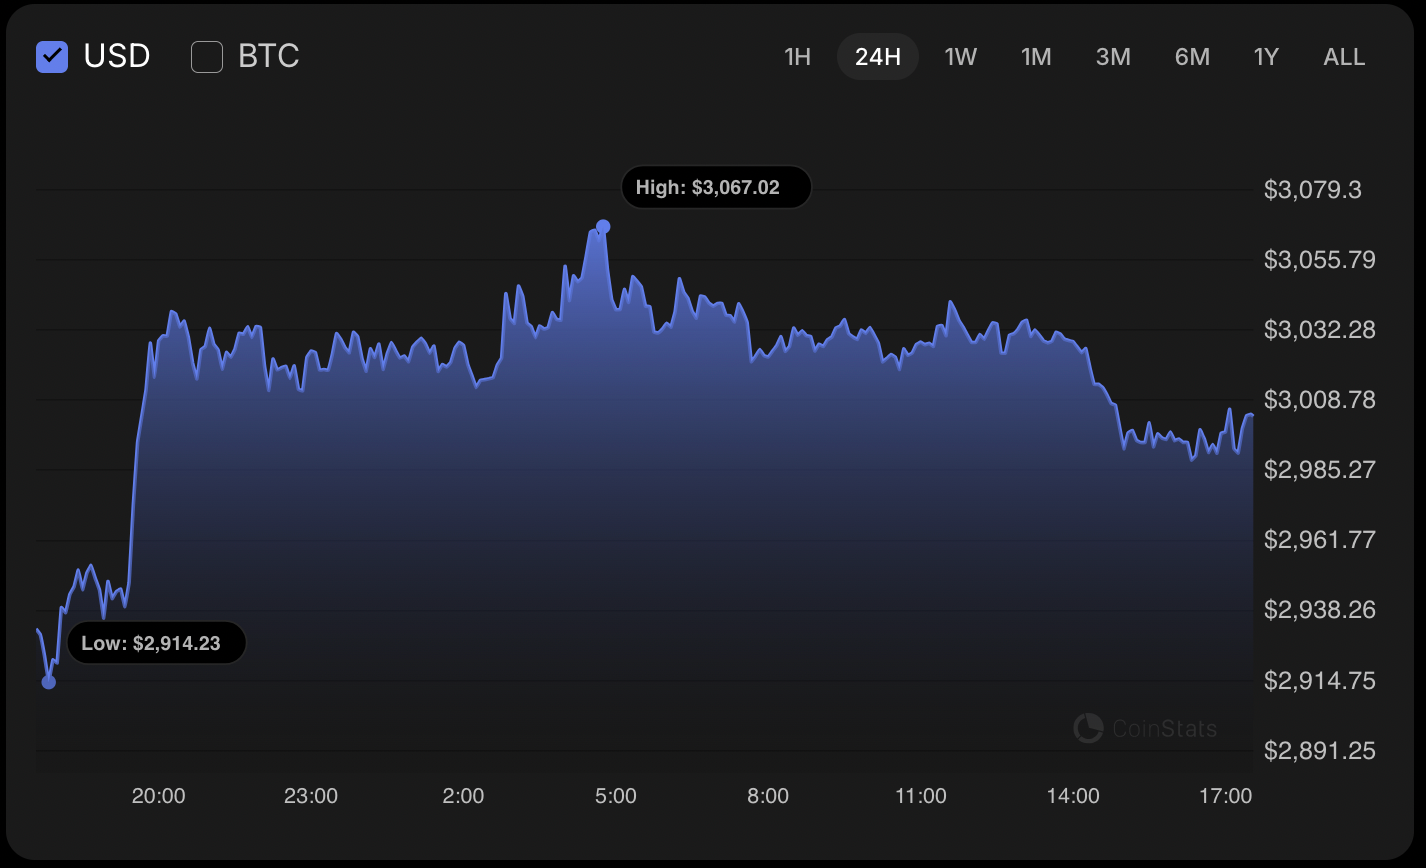1426x868 pixels.
Task: View the 1Y price history
Action: 1266,57
